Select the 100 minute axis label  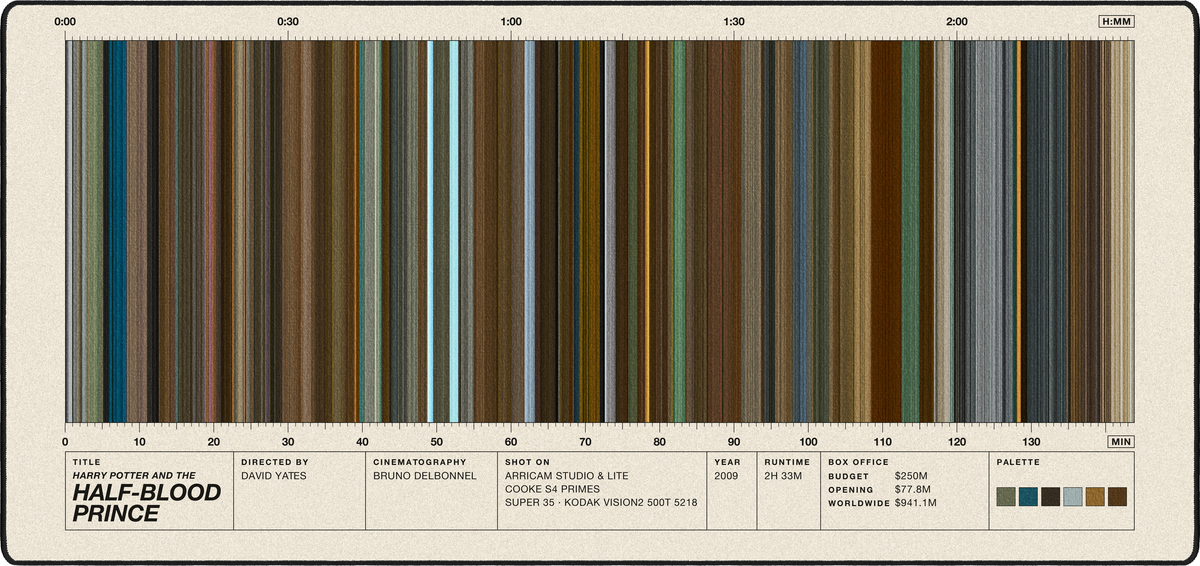[808, 441]
